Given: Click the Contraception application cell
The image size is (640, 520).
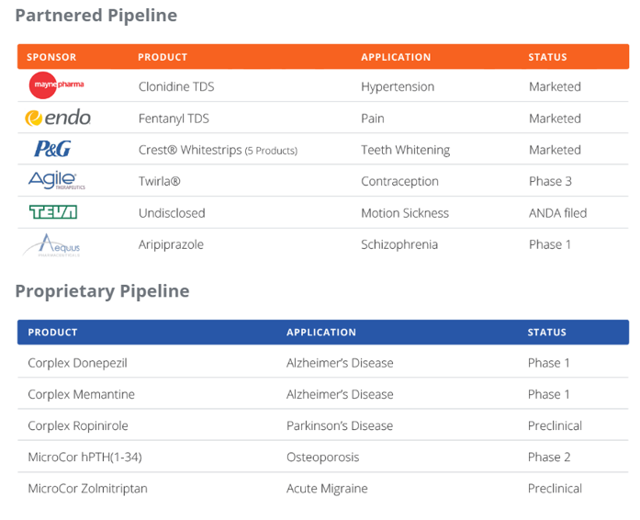Looking at the screenshot, I should 400,181.
